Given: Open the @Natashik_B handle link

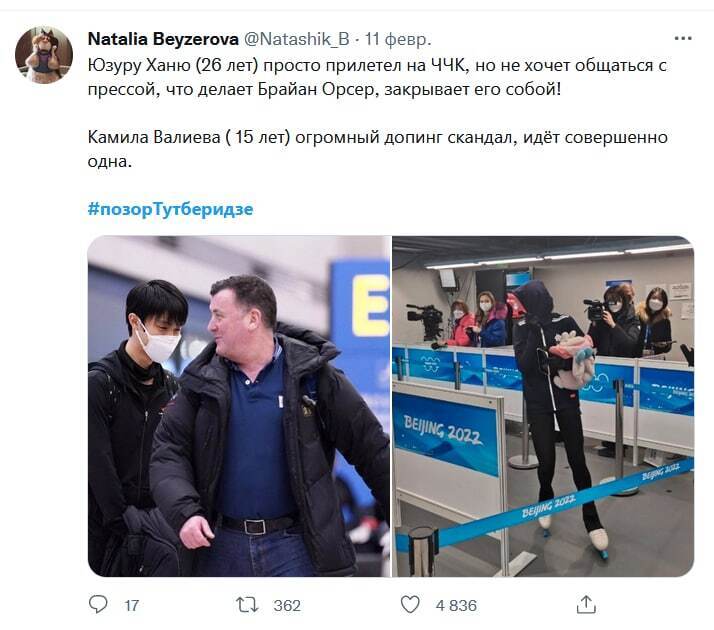Looking at the screenshot, I should pos(297,39).
